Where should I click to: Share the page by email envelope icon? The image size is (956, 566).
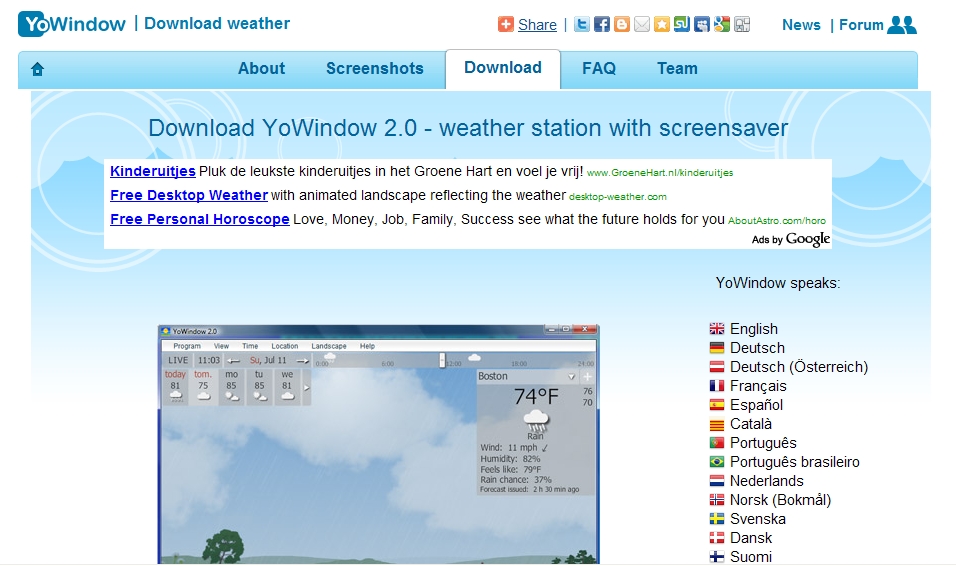click(642, 24)
